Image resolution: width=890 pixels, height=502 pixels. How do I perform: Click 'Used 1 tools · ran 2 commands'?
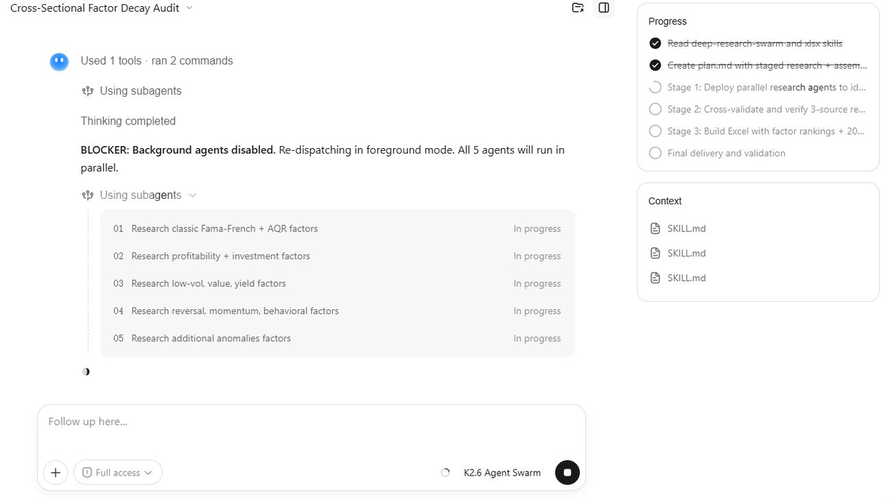coord(157,61)
